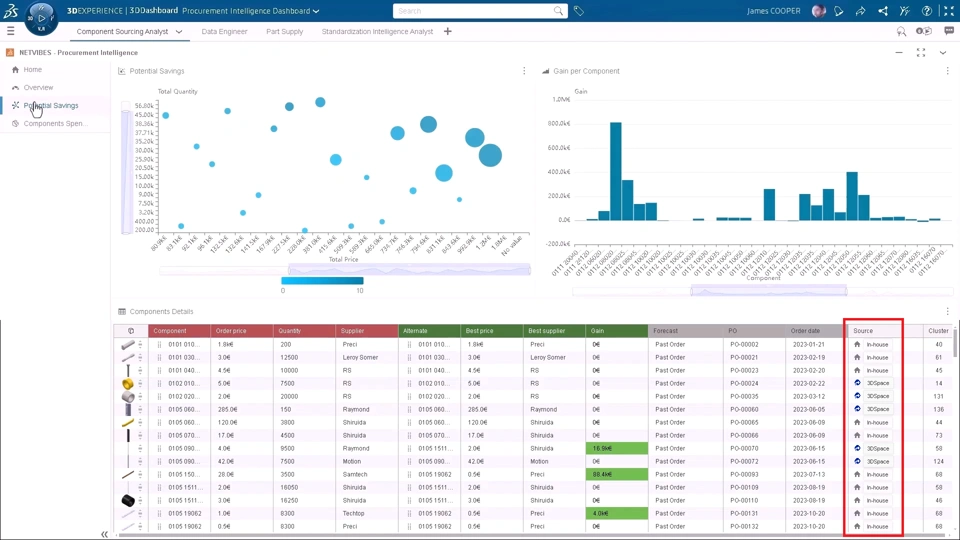Open row menu for PO-00002

140,345
